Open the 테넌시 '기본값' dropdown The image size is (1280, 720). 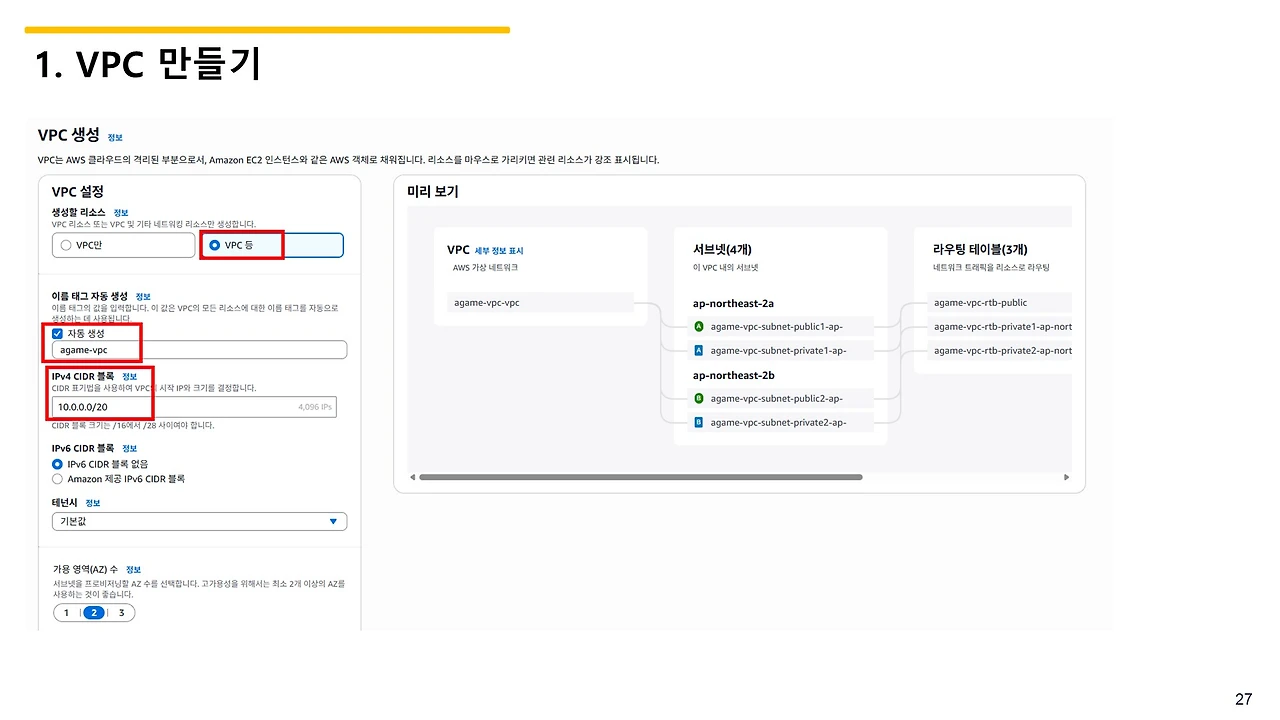(200, 522)
